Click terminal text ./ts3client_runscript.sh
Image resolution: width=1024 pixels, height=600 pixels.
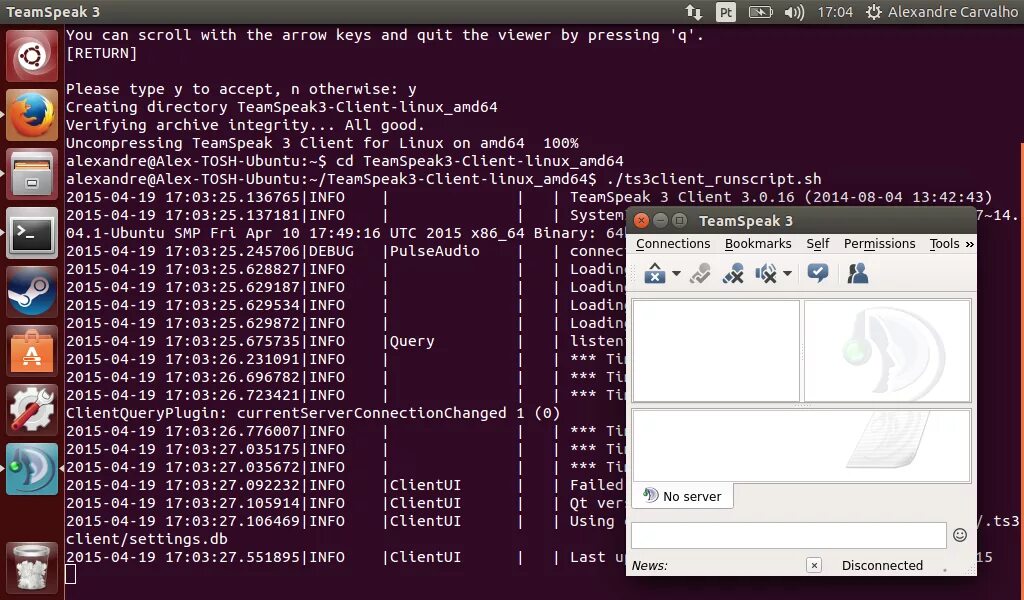coord(714,179)
